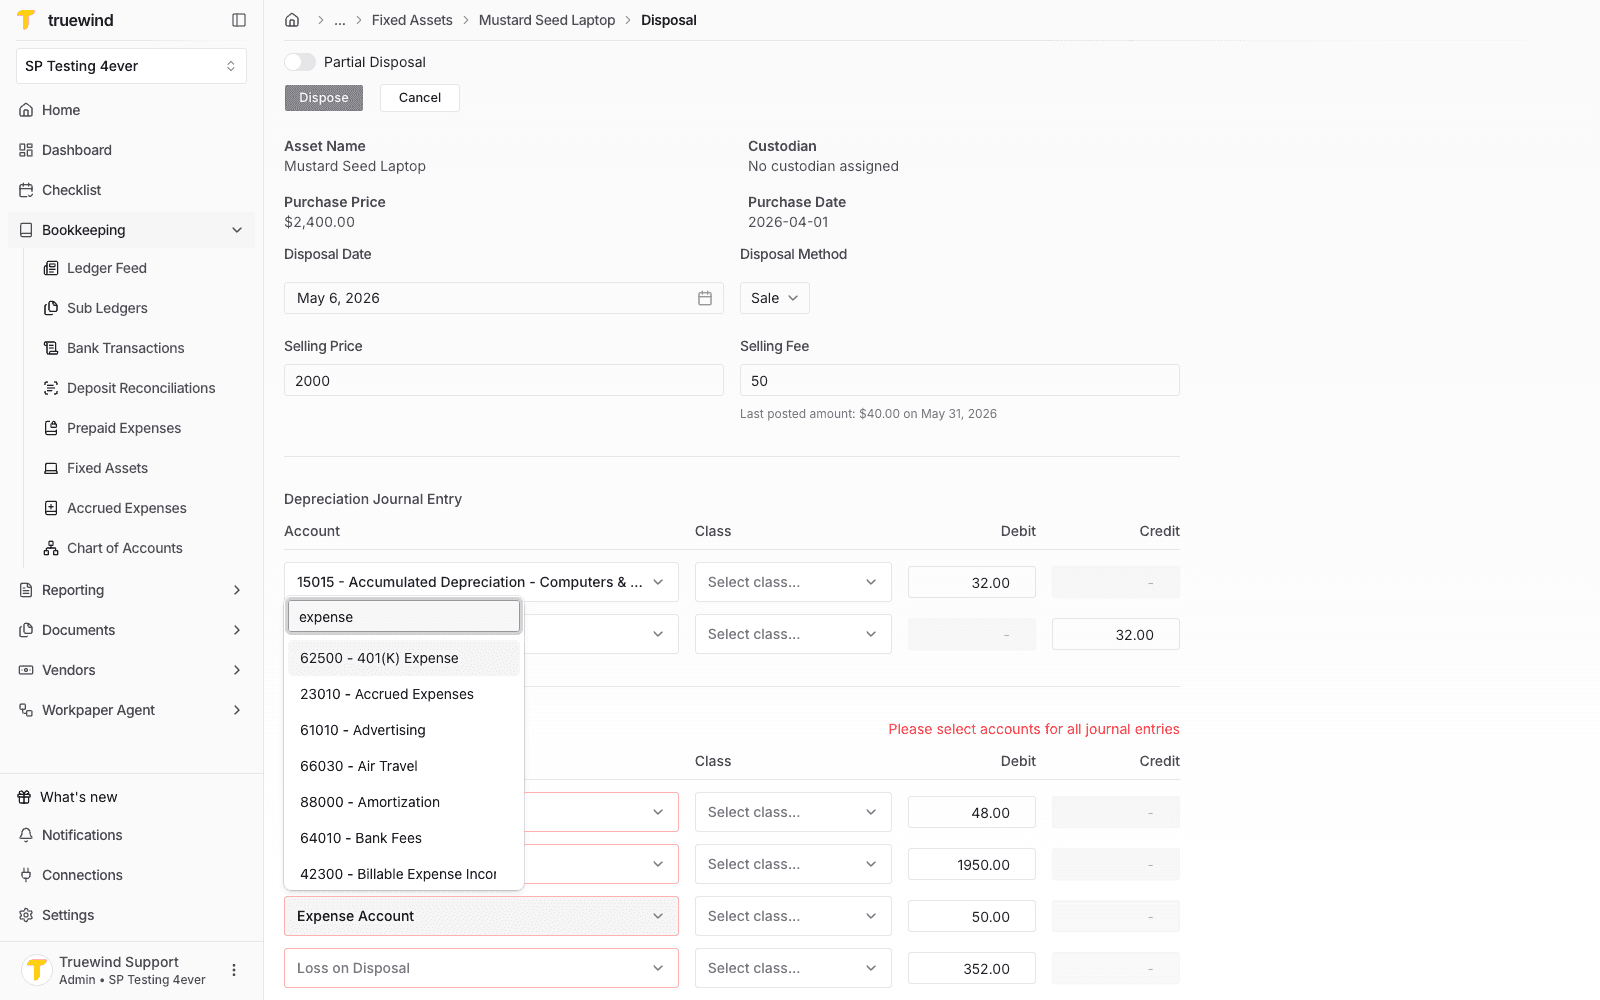Open Ledger Feed page
The image size is (1600, 1000).
[107, 268]
